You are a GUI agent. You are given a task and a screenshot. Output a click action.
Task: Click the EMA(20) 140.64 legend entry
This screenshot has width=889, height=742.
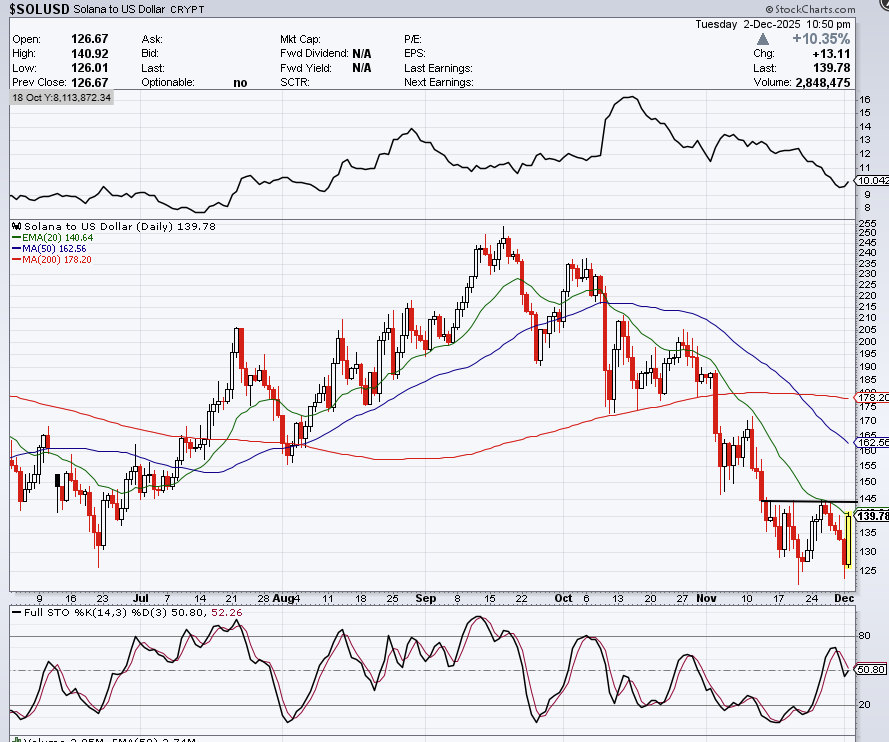[52, 238]
